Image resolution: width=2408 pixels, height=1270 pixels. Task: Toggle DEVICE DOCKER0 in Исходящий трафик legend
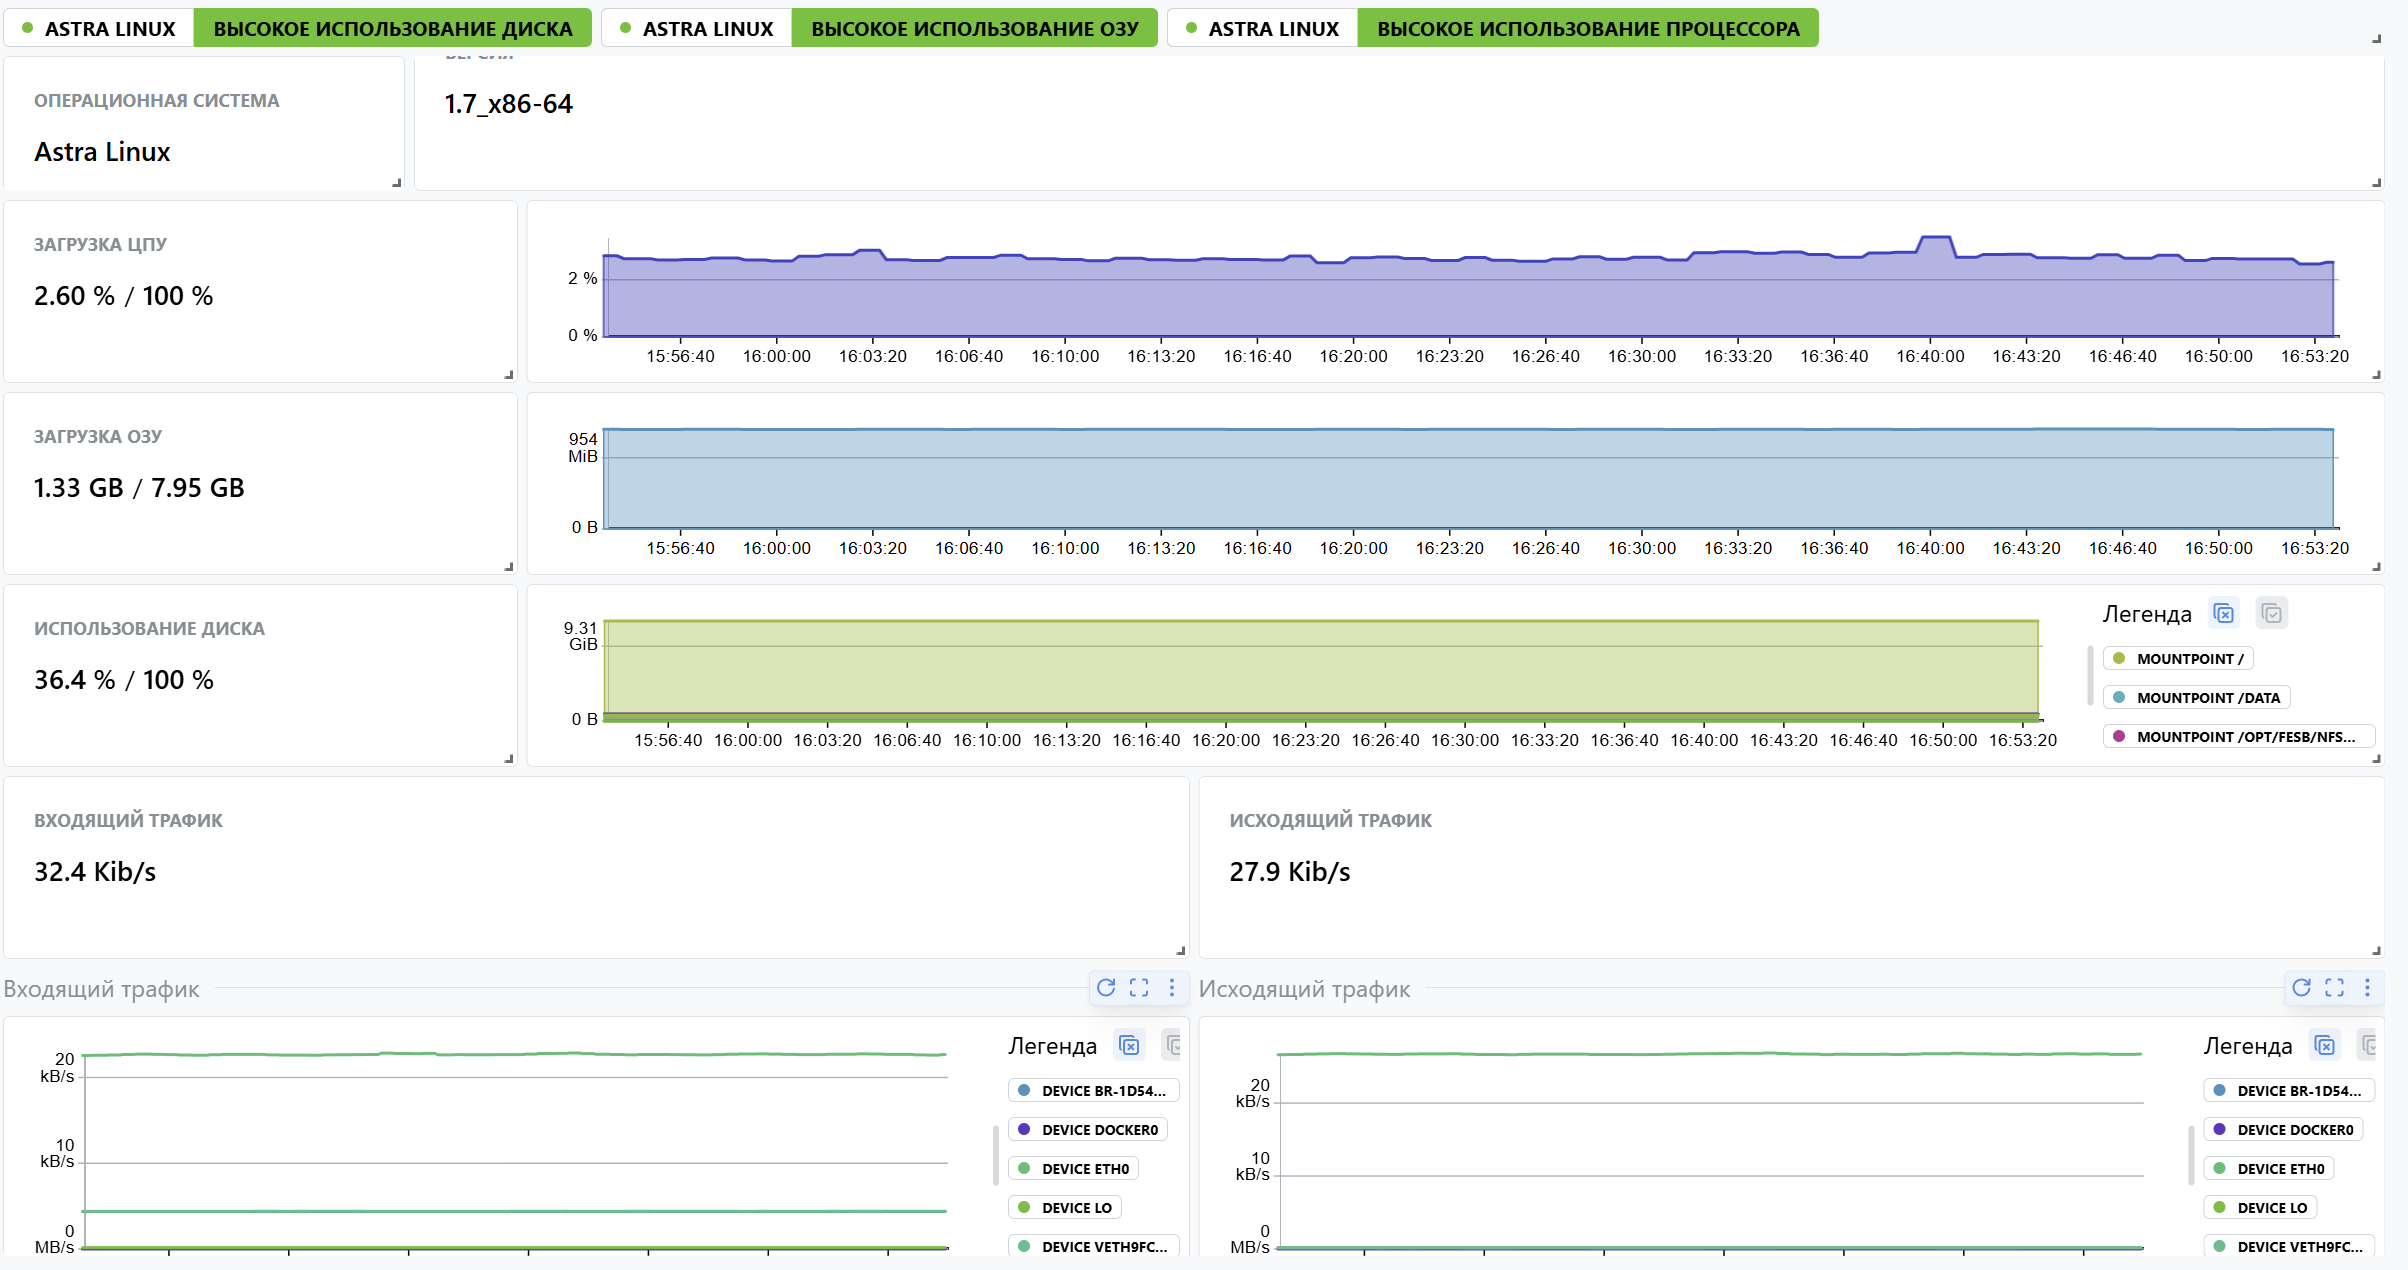coord(2283,1129)
